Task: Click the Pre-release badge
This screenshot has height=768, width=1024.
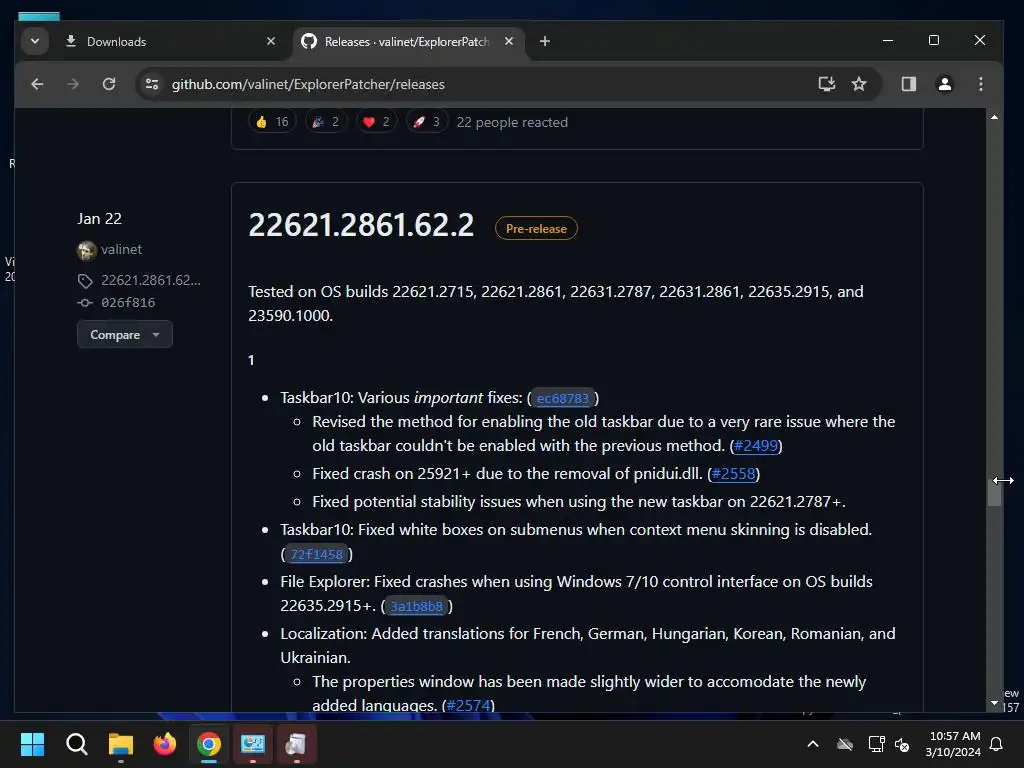Action: [536, 229]
